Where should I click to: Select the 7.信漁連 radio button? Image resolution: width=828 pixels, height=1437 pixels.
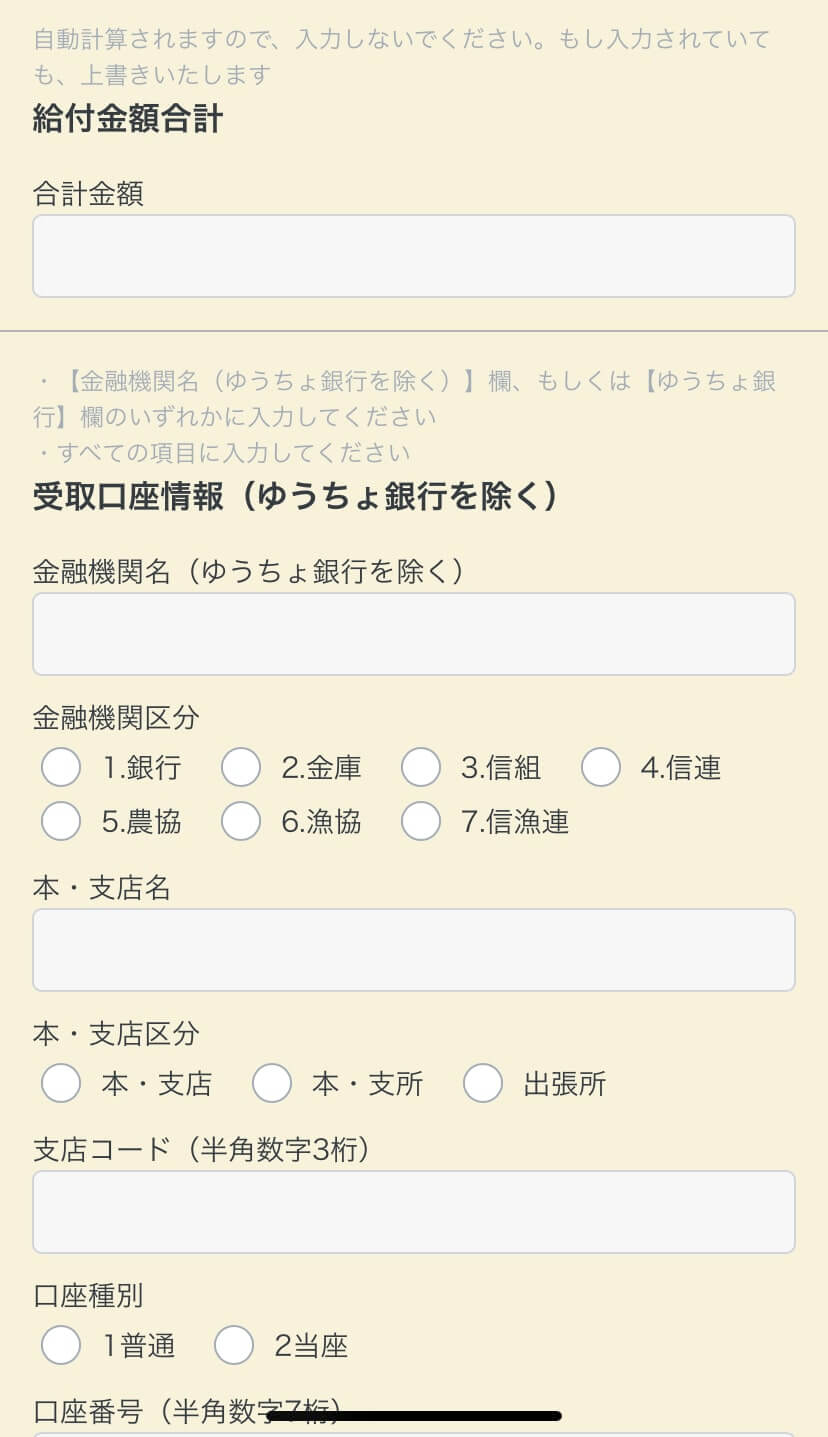coord(421,822)
